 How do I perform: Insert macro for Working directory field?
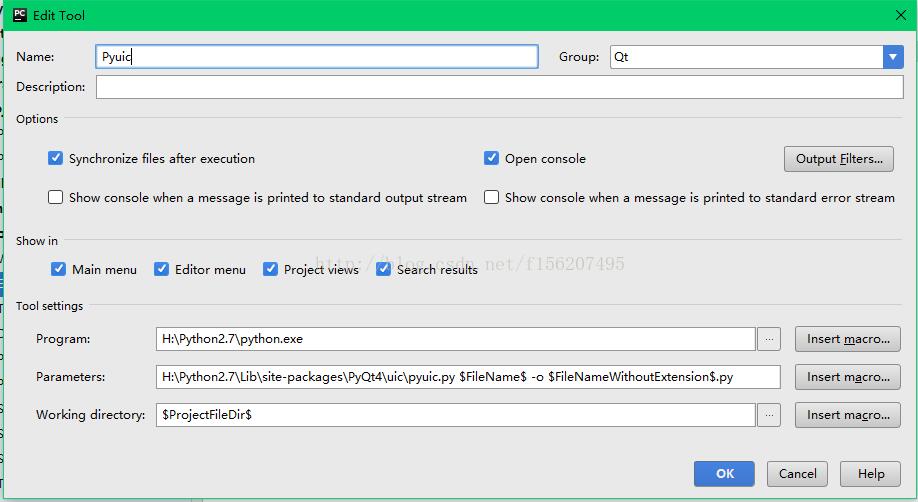847,415
